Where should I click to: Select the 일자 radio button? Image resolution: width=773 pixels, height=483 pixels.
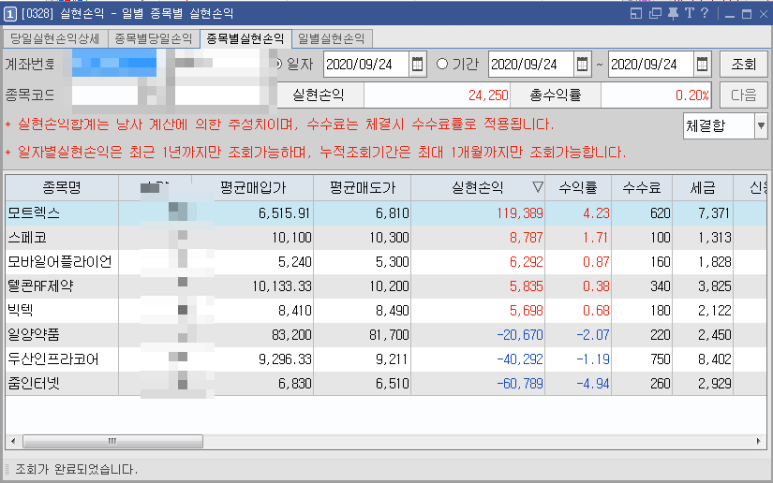point(278,64)
